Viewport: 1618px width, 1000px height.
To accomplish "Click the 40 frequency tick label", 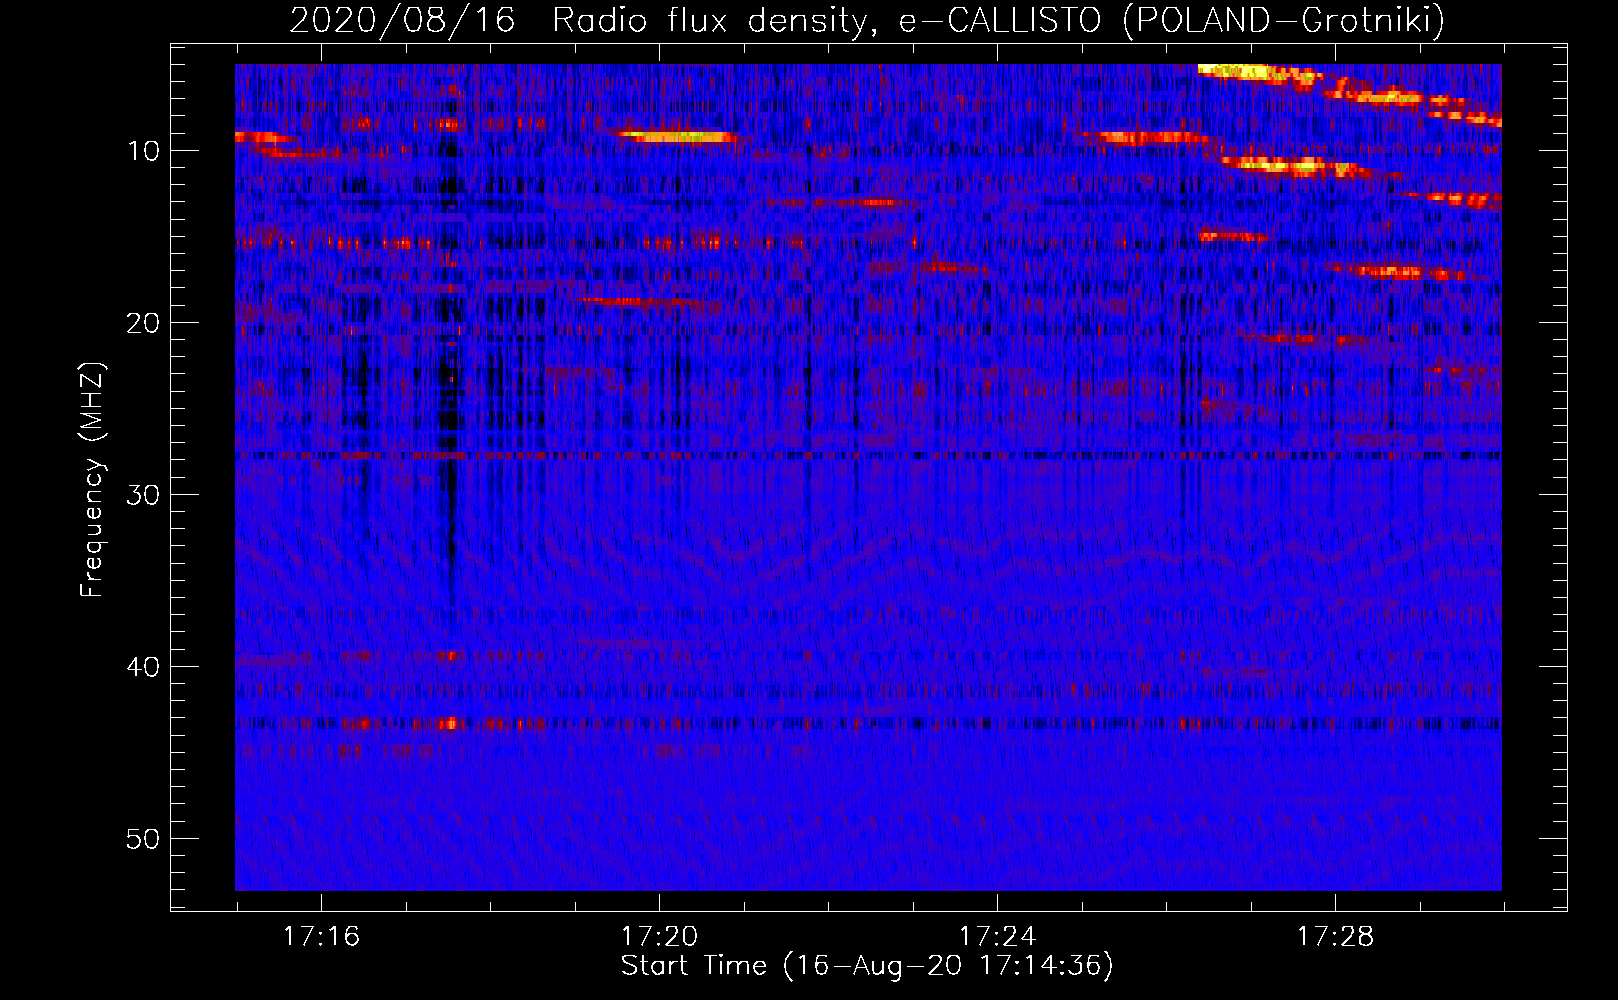I will tap(144, 667).
